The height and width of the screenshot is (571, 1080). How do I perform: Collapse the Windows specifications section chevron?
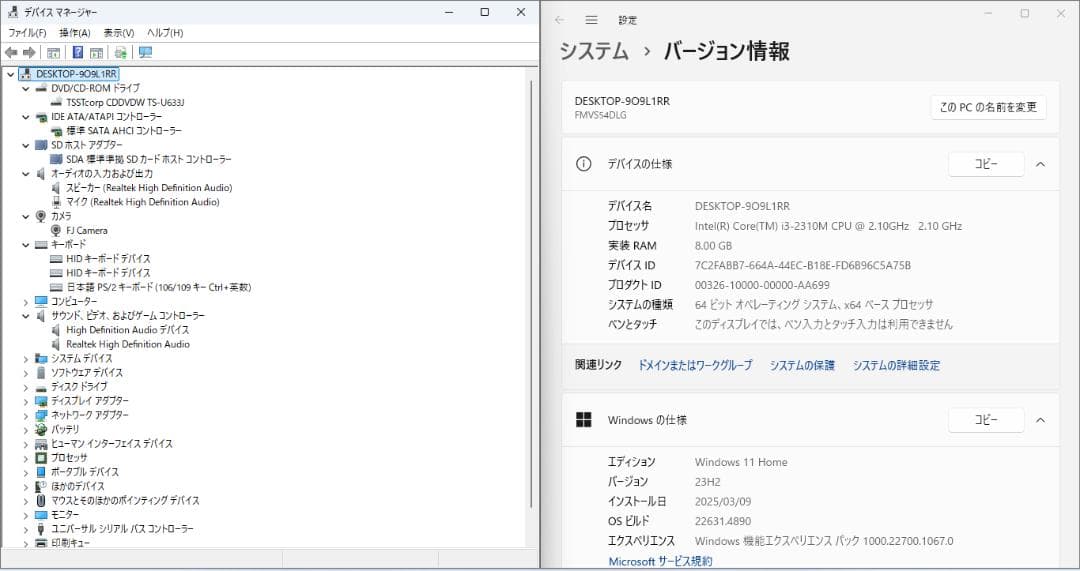(1040, 419)
